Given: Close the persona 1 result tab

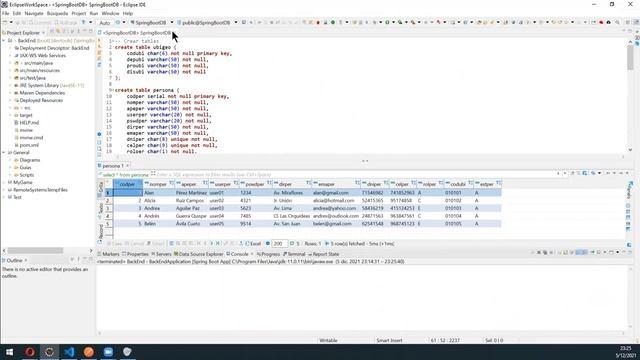Looking at the screenshot, I should pos(127,166).
